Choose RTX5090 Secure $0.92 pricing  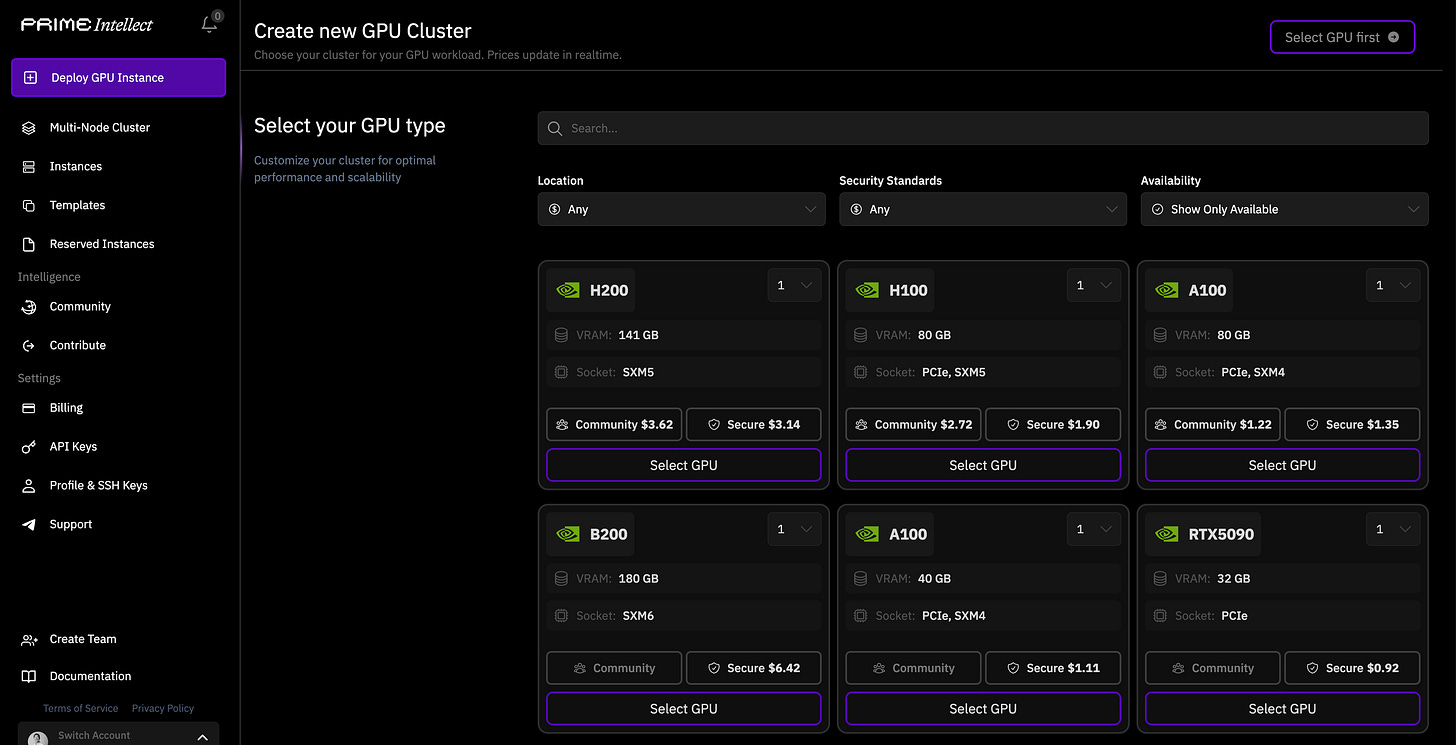(1352, 668)
